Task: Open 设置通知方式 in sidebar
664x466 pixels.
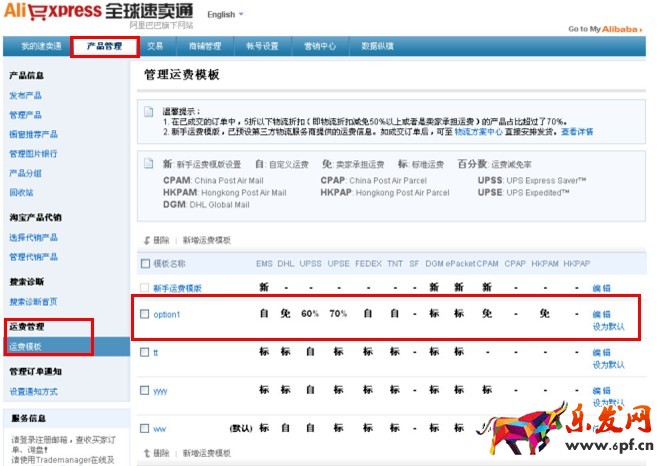Action: [33, 391]
